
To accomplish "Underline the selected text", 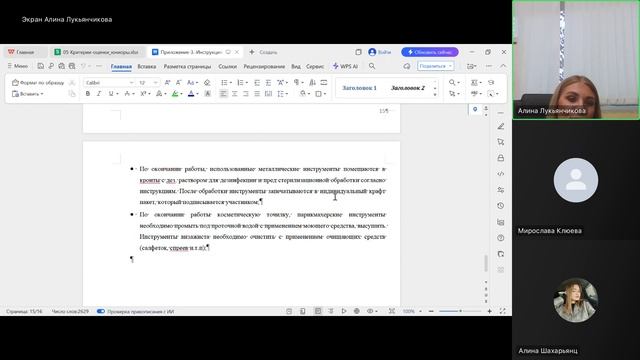I will (111, 94).
